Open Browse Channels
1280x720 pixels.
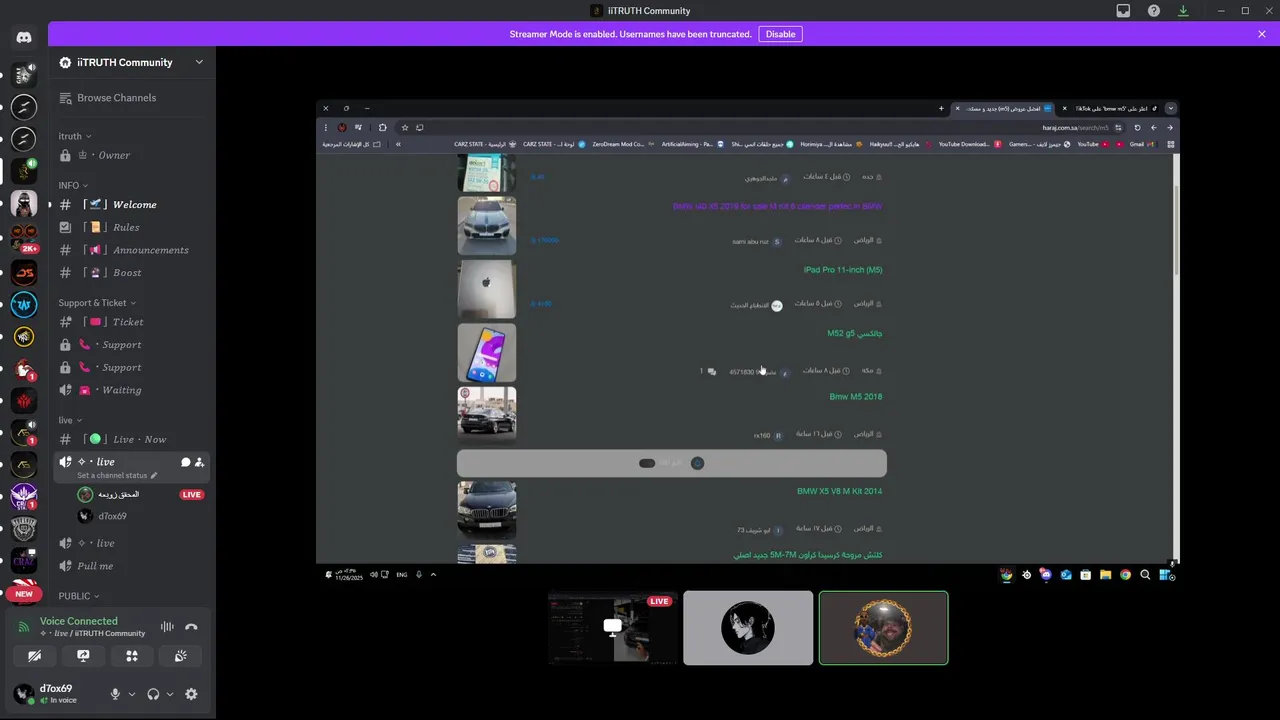116,98
